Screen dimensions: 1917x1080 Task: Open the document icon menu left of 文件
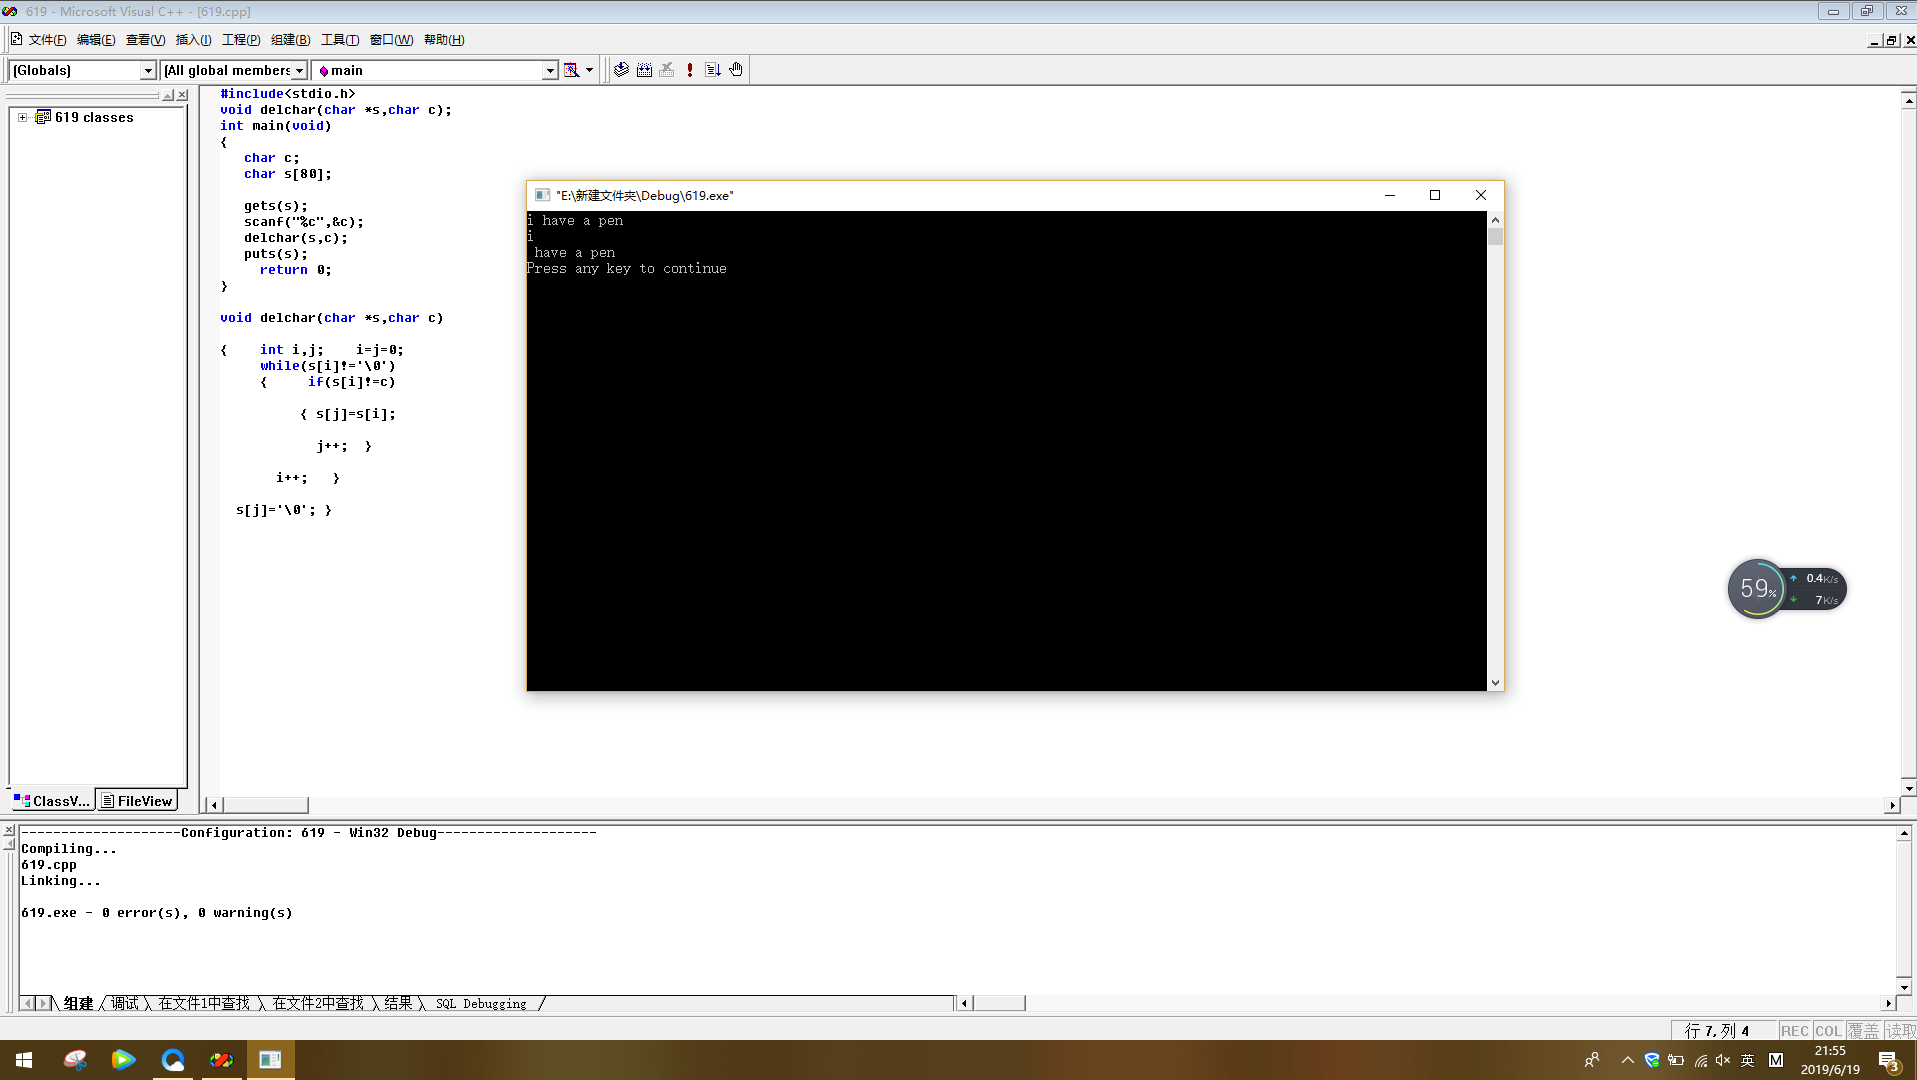16,39
